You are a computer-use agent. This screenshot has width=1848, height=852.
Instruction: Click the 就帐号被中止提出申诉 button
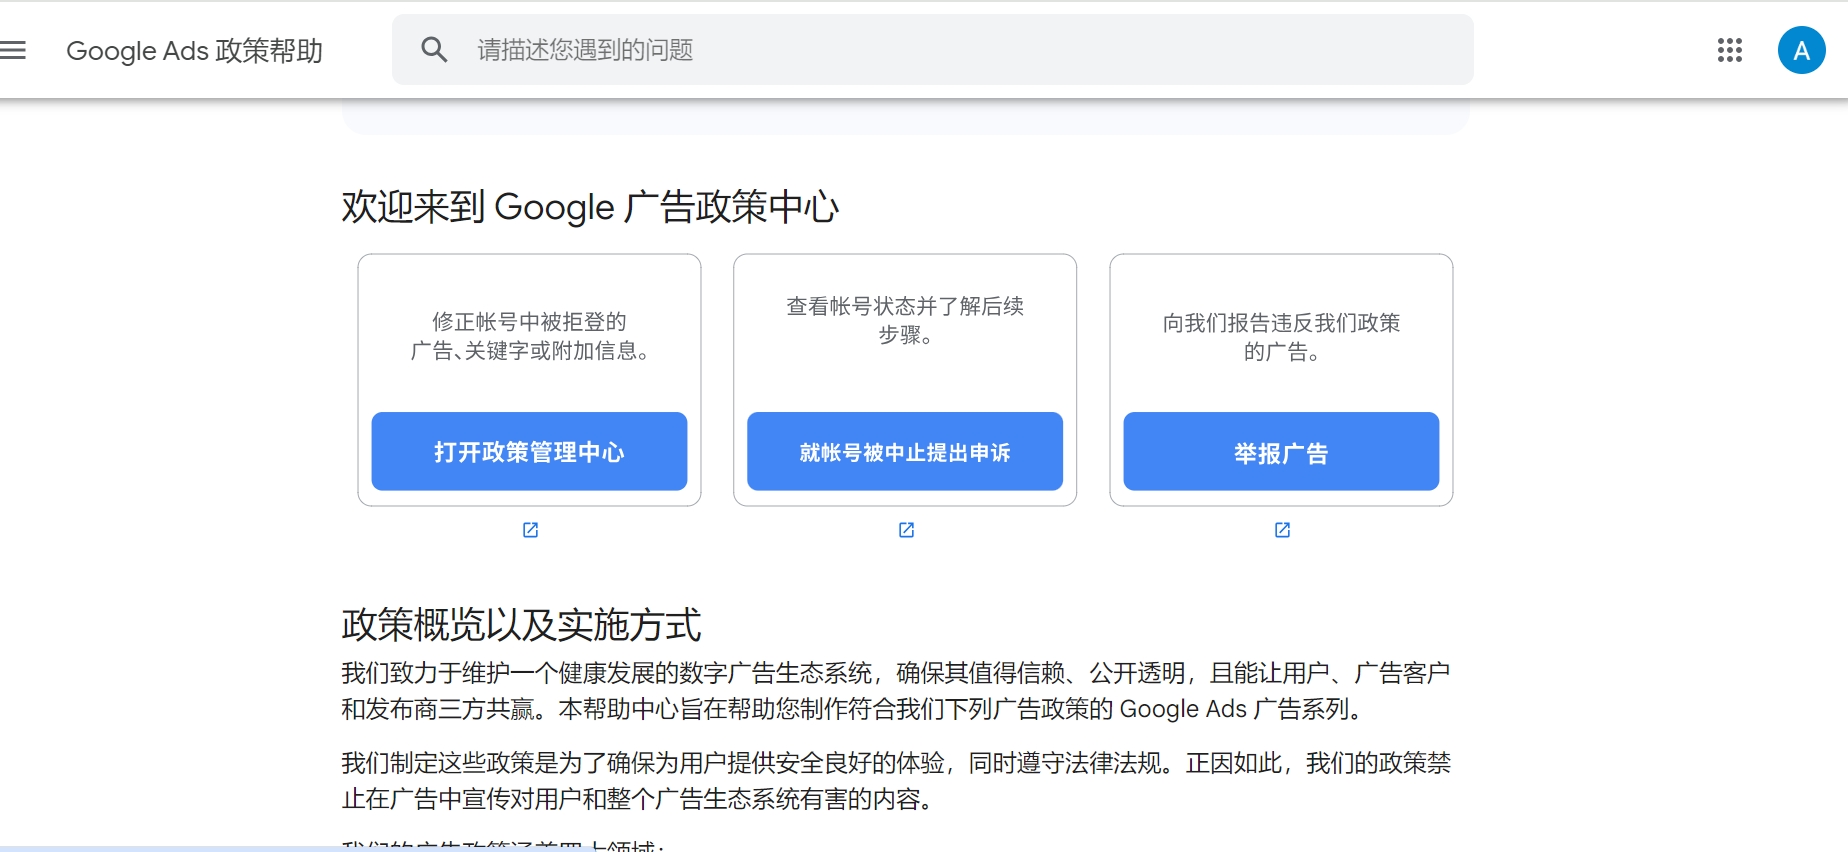tap(905, 451)
